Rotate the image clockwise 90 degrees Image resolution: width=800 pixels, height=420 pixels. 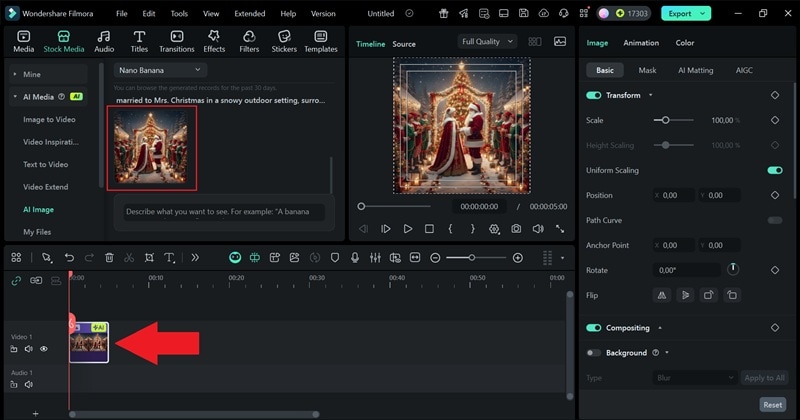coord(709,295)
